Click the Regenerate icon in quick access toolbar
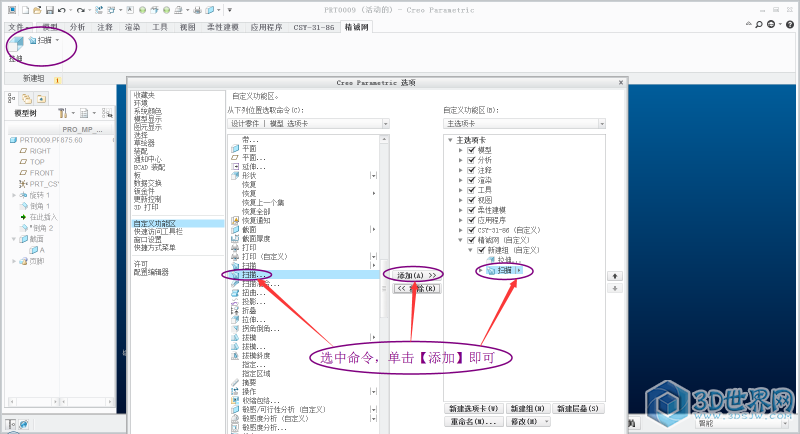Viewport: 800px width, 434px height. (x=99, y=10)
